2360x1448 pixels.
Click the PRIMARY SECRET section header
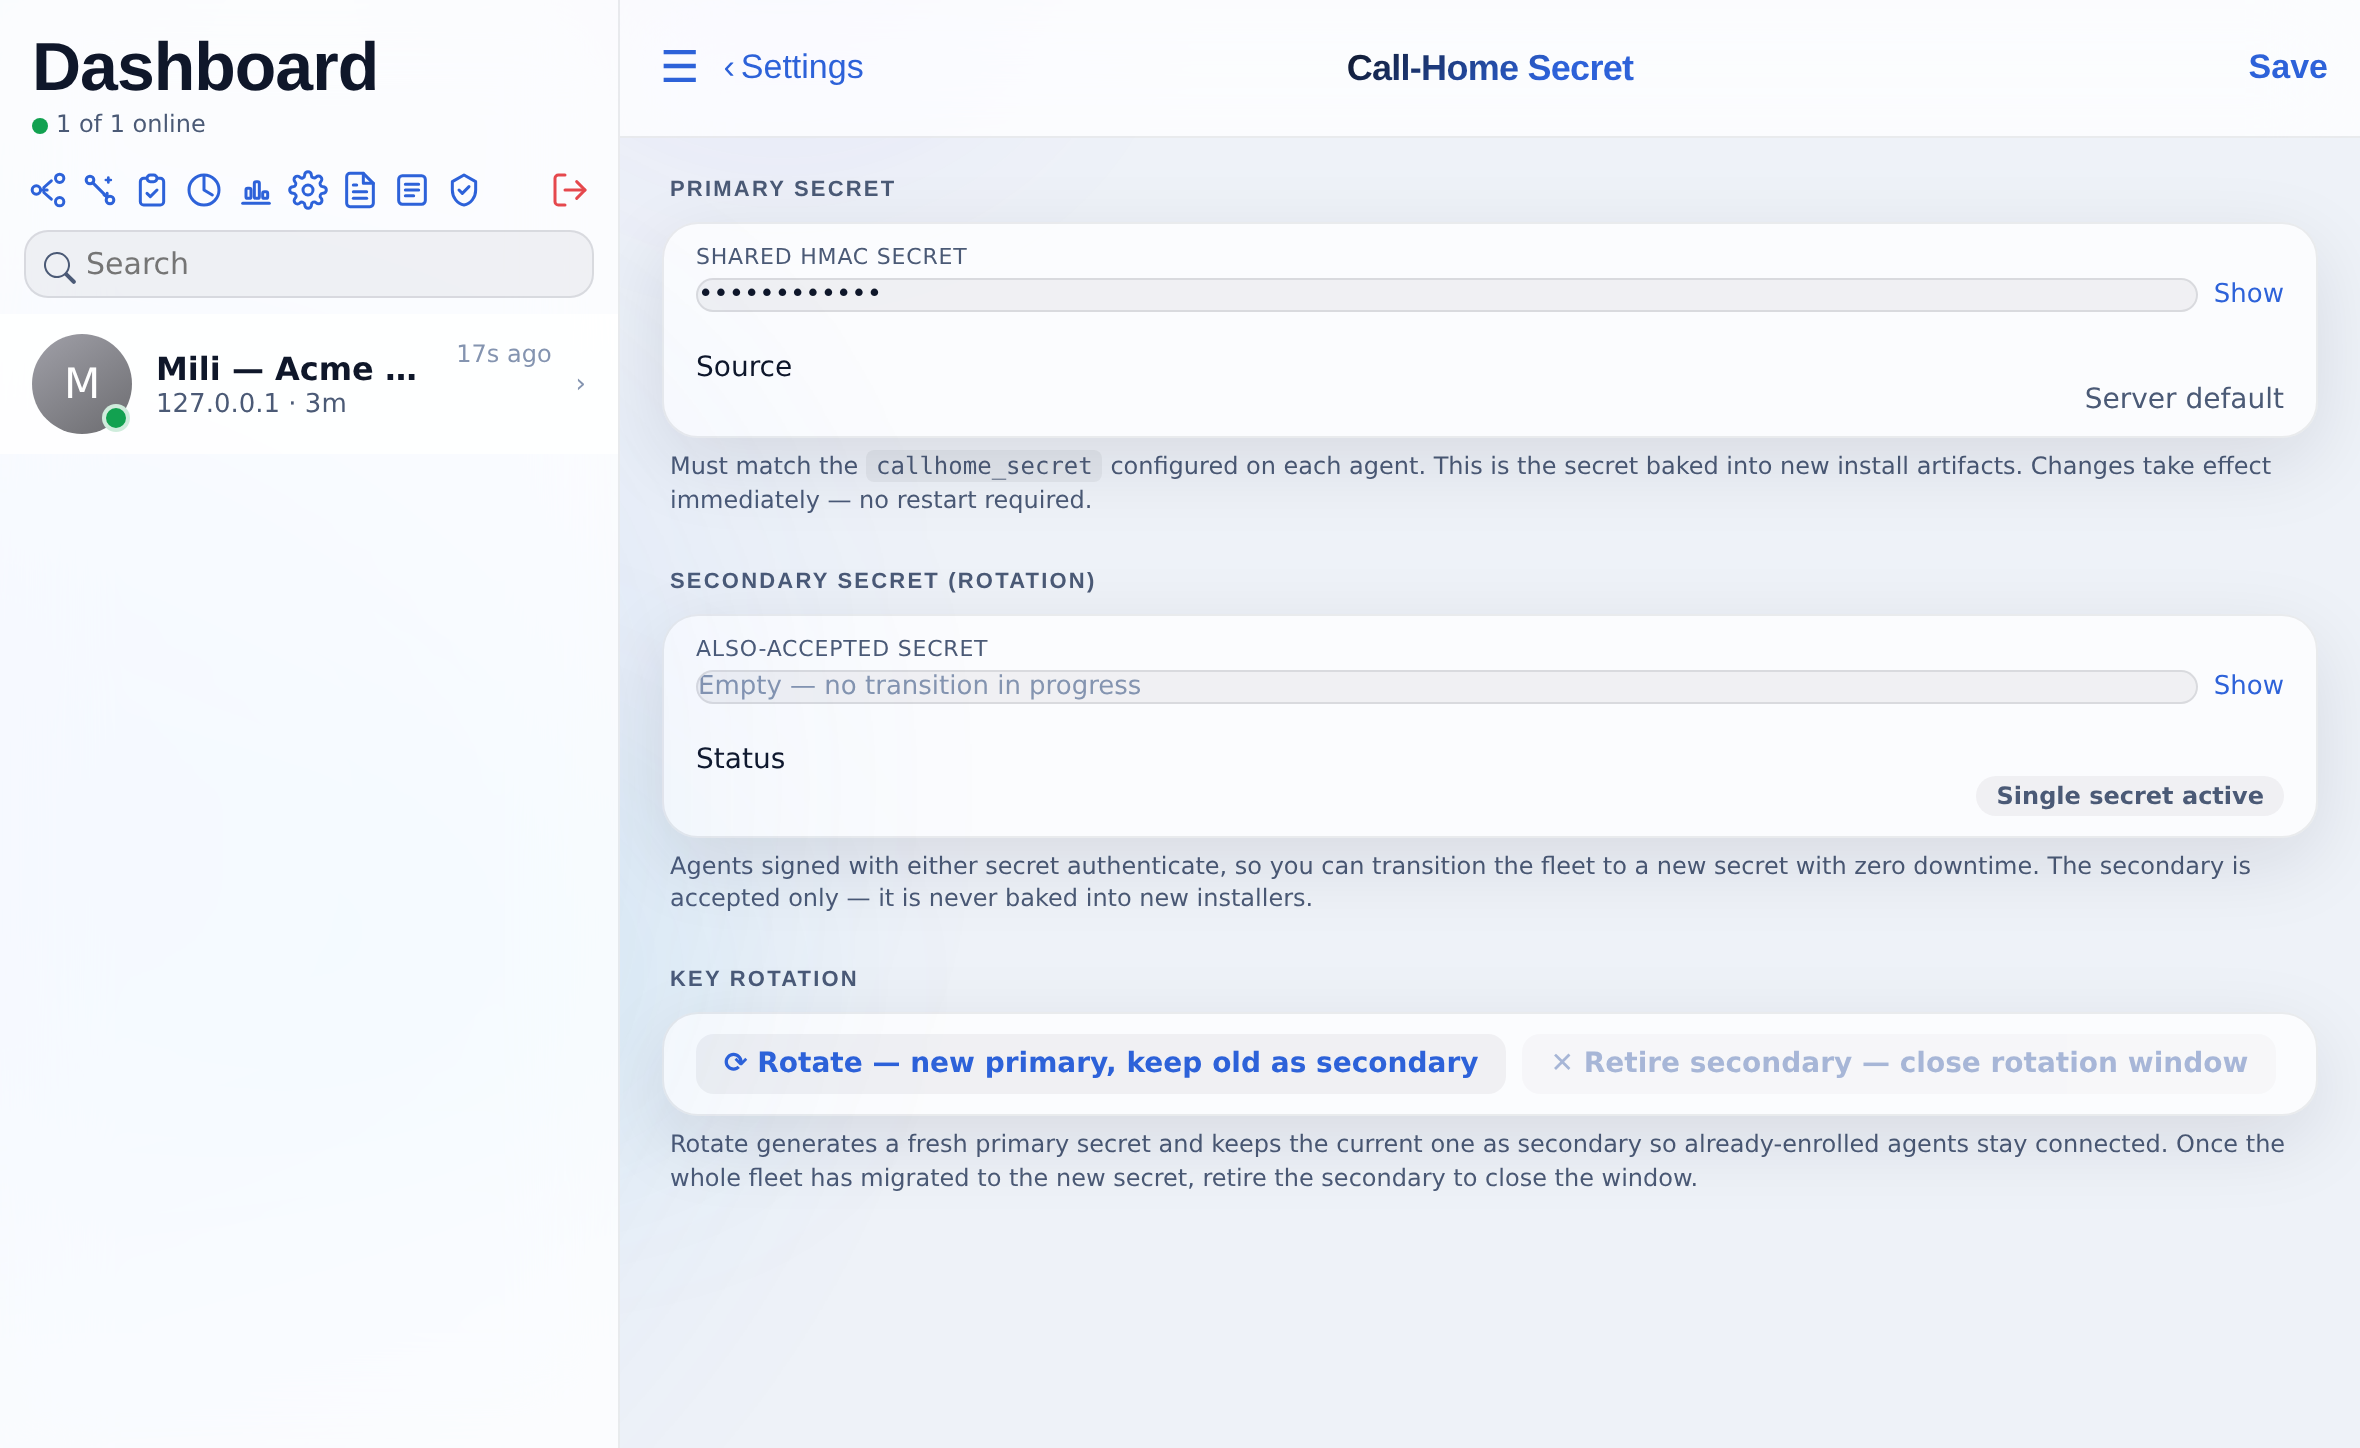(x=782, y=189)
